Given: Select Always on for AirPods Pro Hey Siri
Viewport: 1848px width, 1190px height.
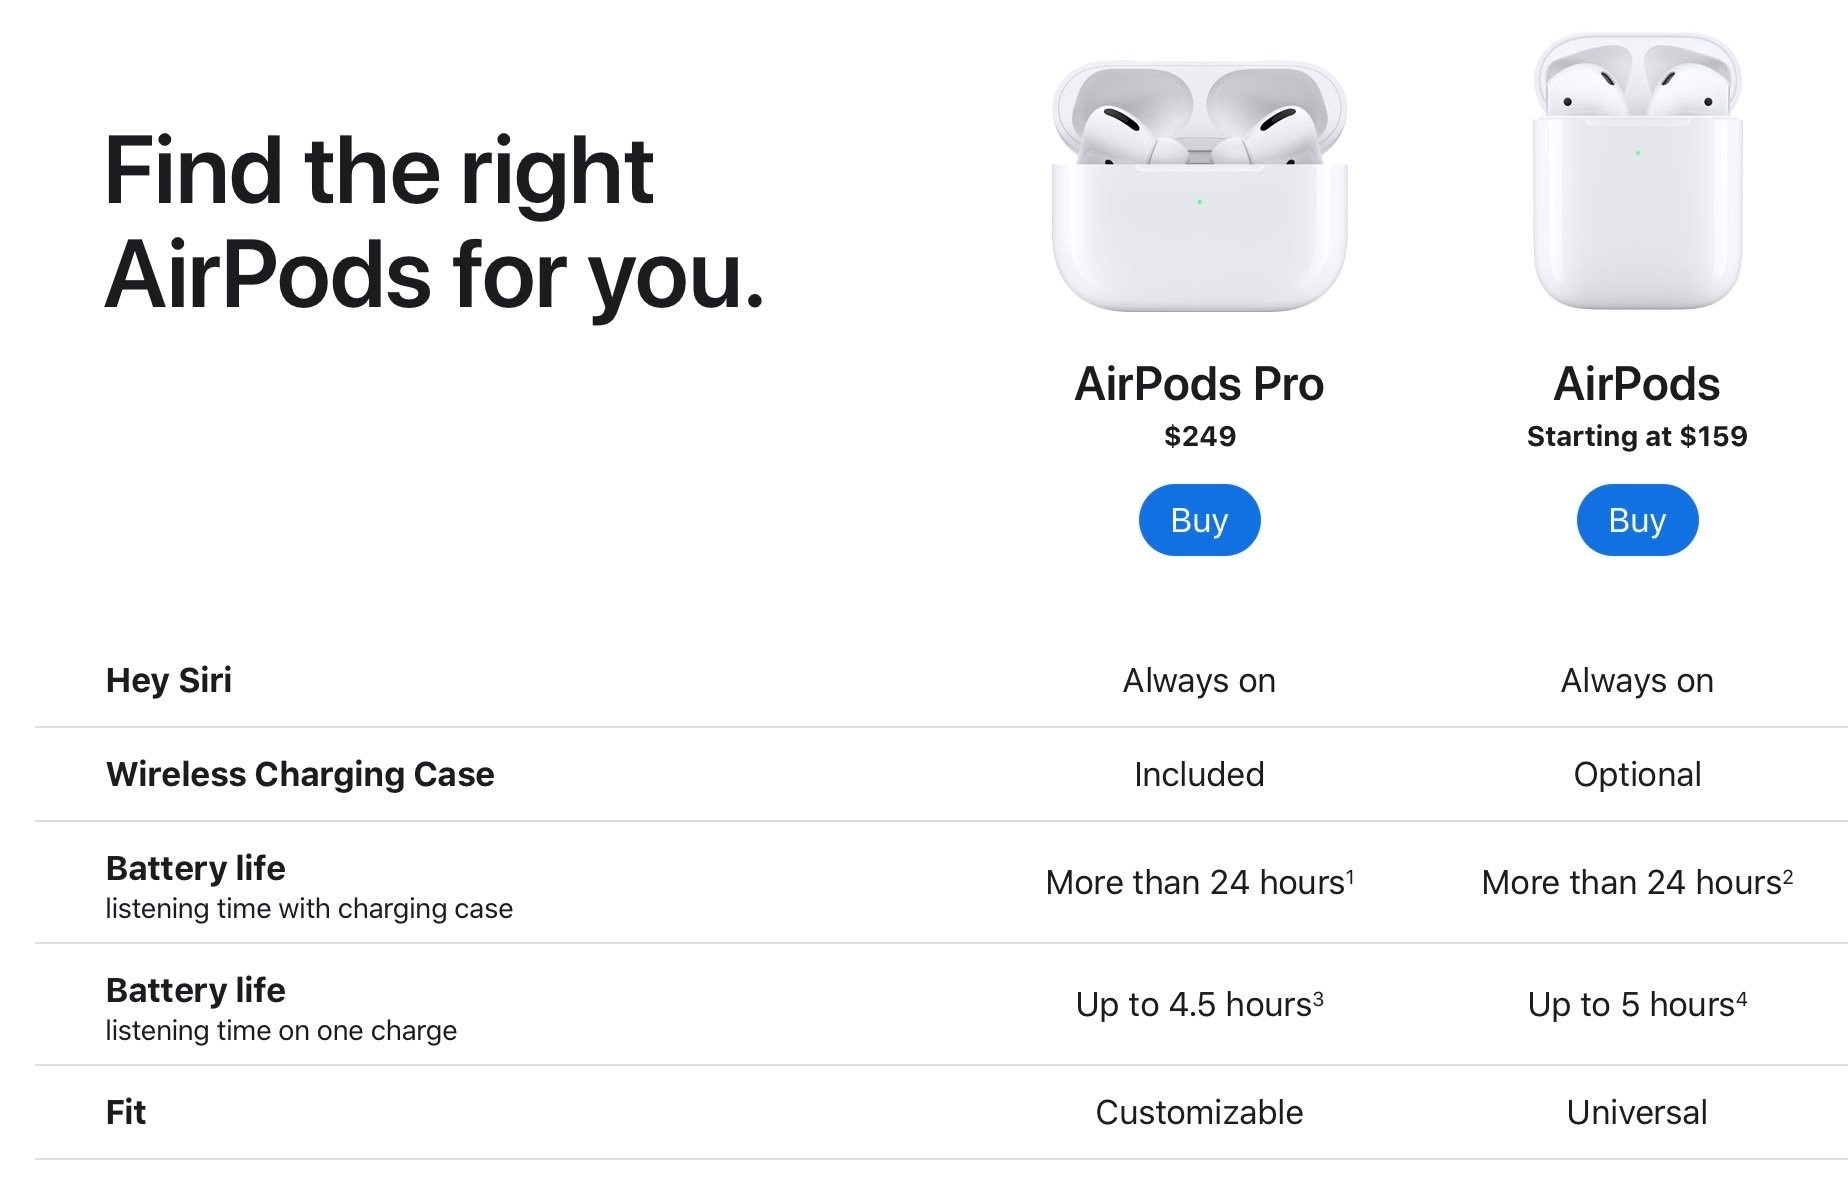Looking at the screenshot, I should (x=1198, y=681).
